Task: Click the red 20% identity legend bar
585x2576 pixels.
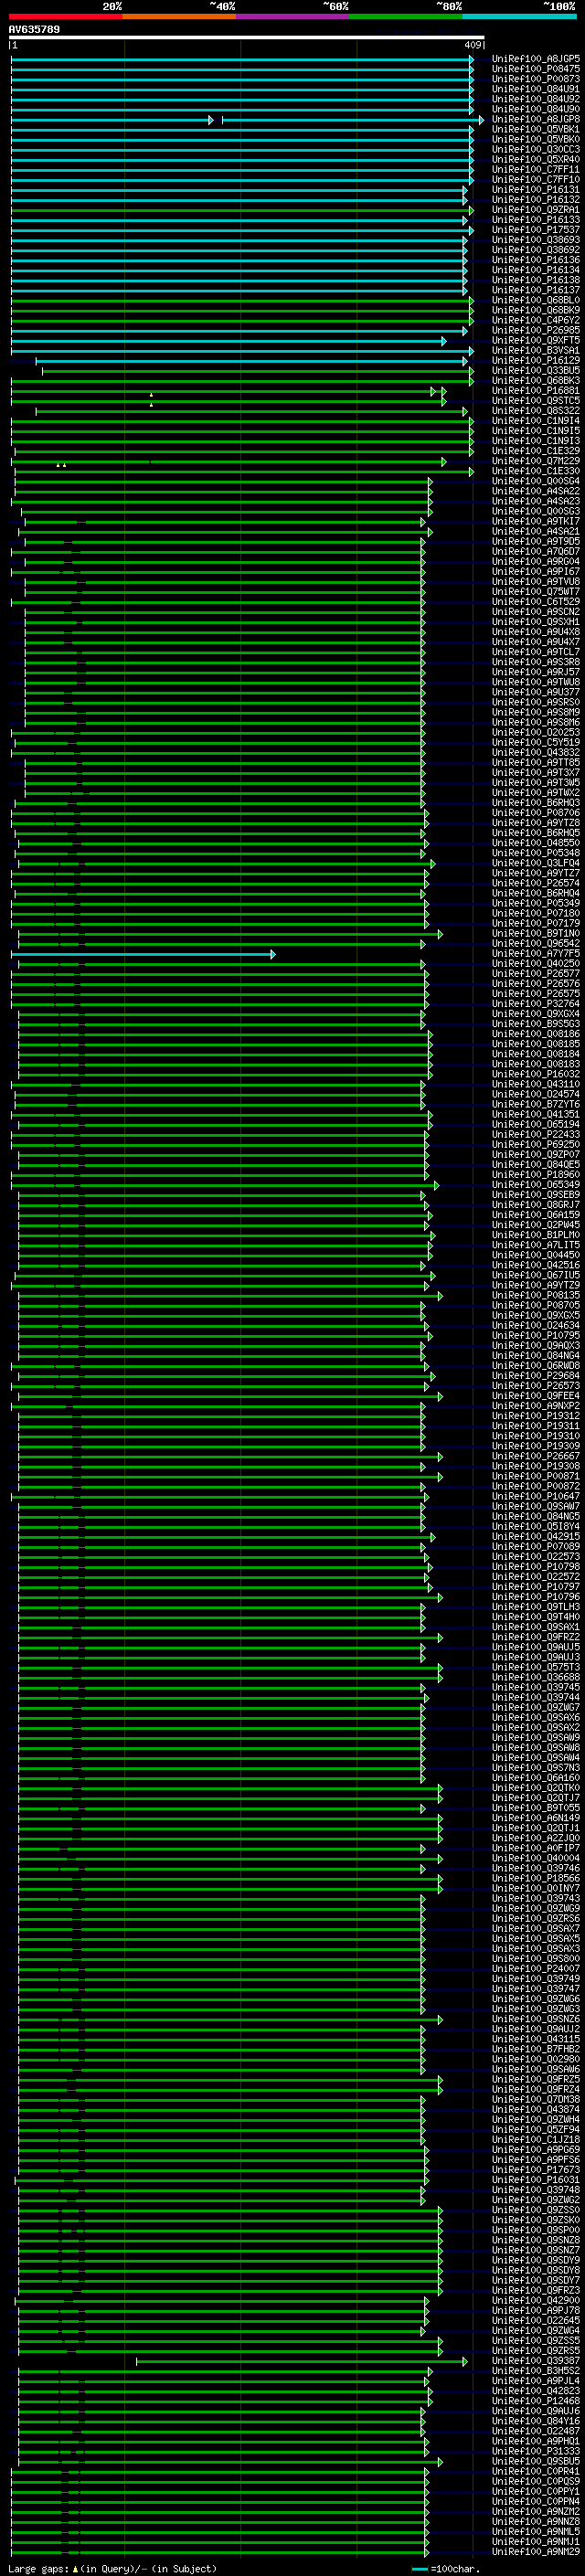Action: coord(65,17)
